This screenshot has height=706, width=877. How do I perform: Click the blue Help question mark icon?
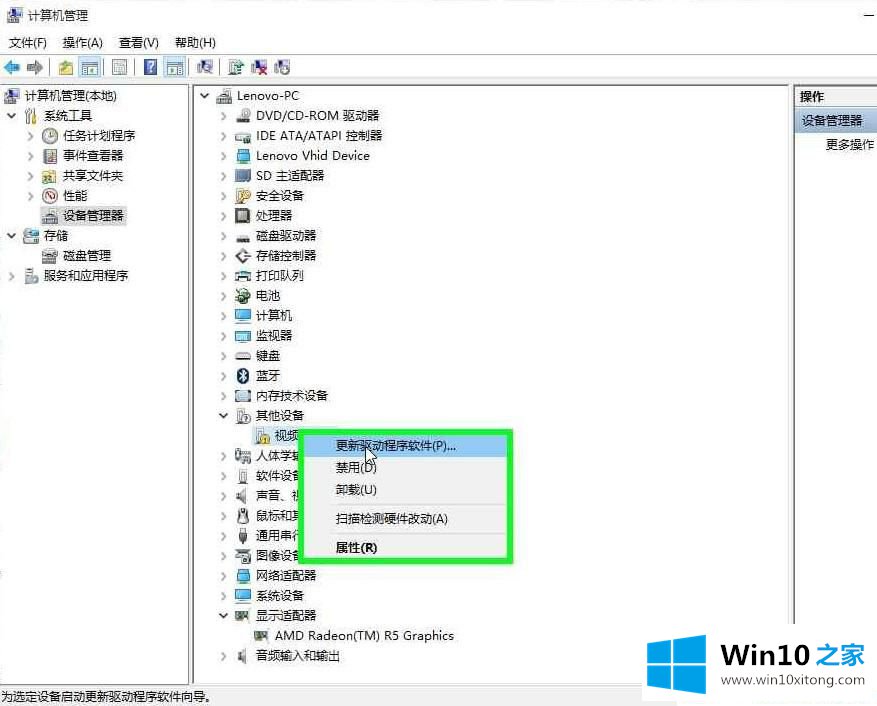point(150,67)
